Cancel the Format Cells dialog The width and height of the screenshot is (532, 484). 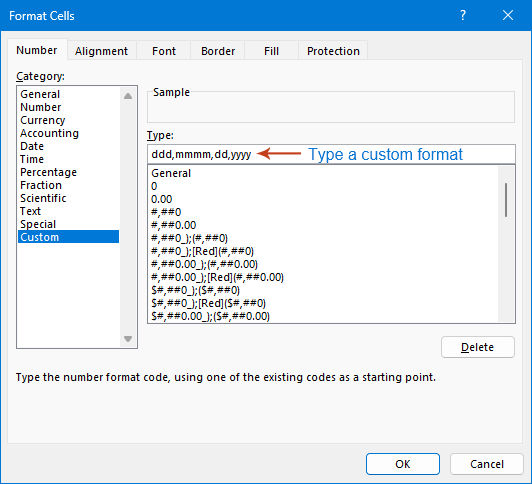pos(487,464)
